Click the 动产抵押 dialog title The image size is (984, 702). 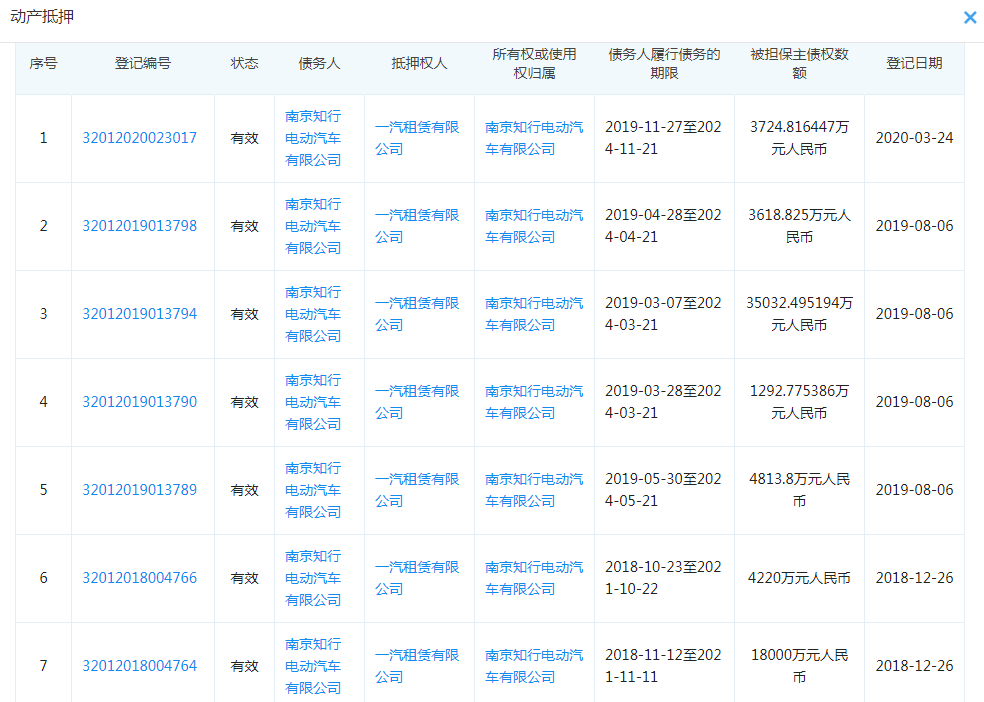coord(42,16)
